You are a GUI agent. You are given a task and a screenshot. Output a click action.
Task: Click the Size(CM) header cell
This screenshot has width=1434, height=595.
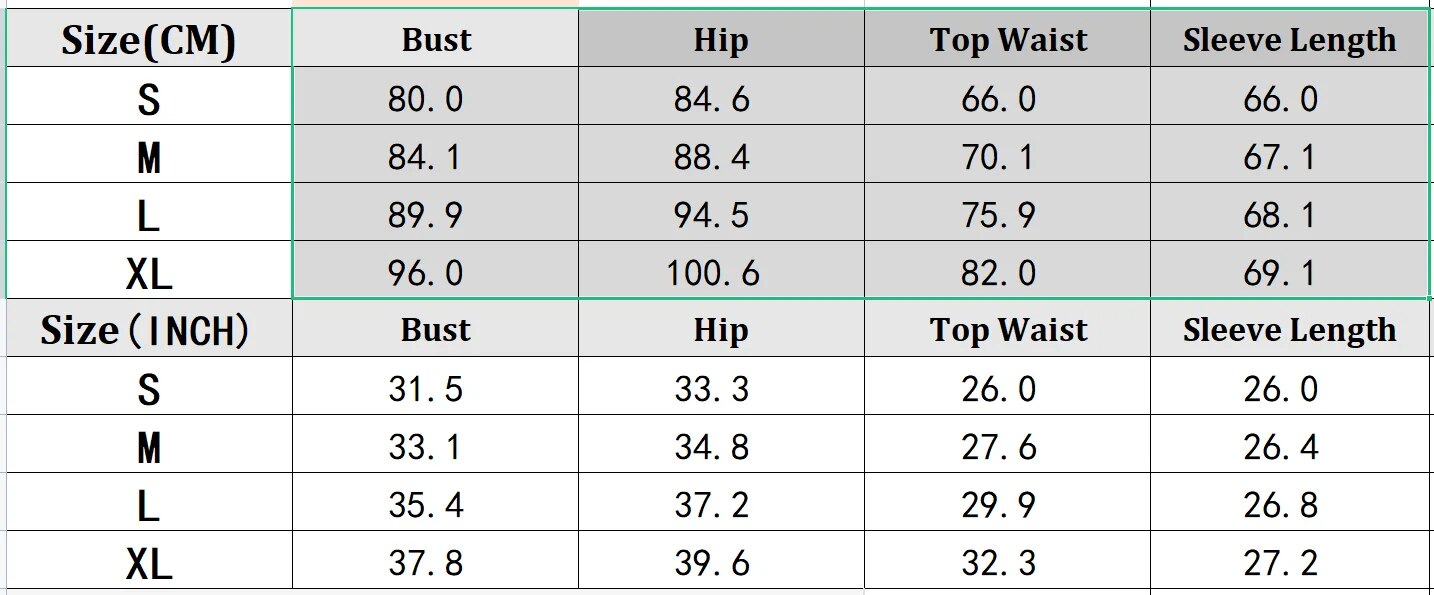click(149, 40)
